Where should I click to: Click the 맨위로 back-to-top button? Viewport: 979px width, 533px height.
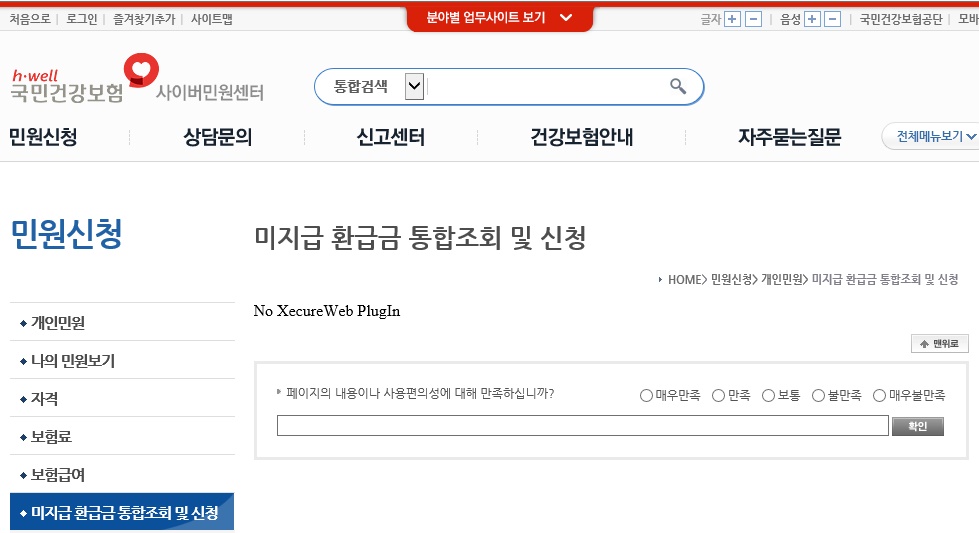(939, 344)
